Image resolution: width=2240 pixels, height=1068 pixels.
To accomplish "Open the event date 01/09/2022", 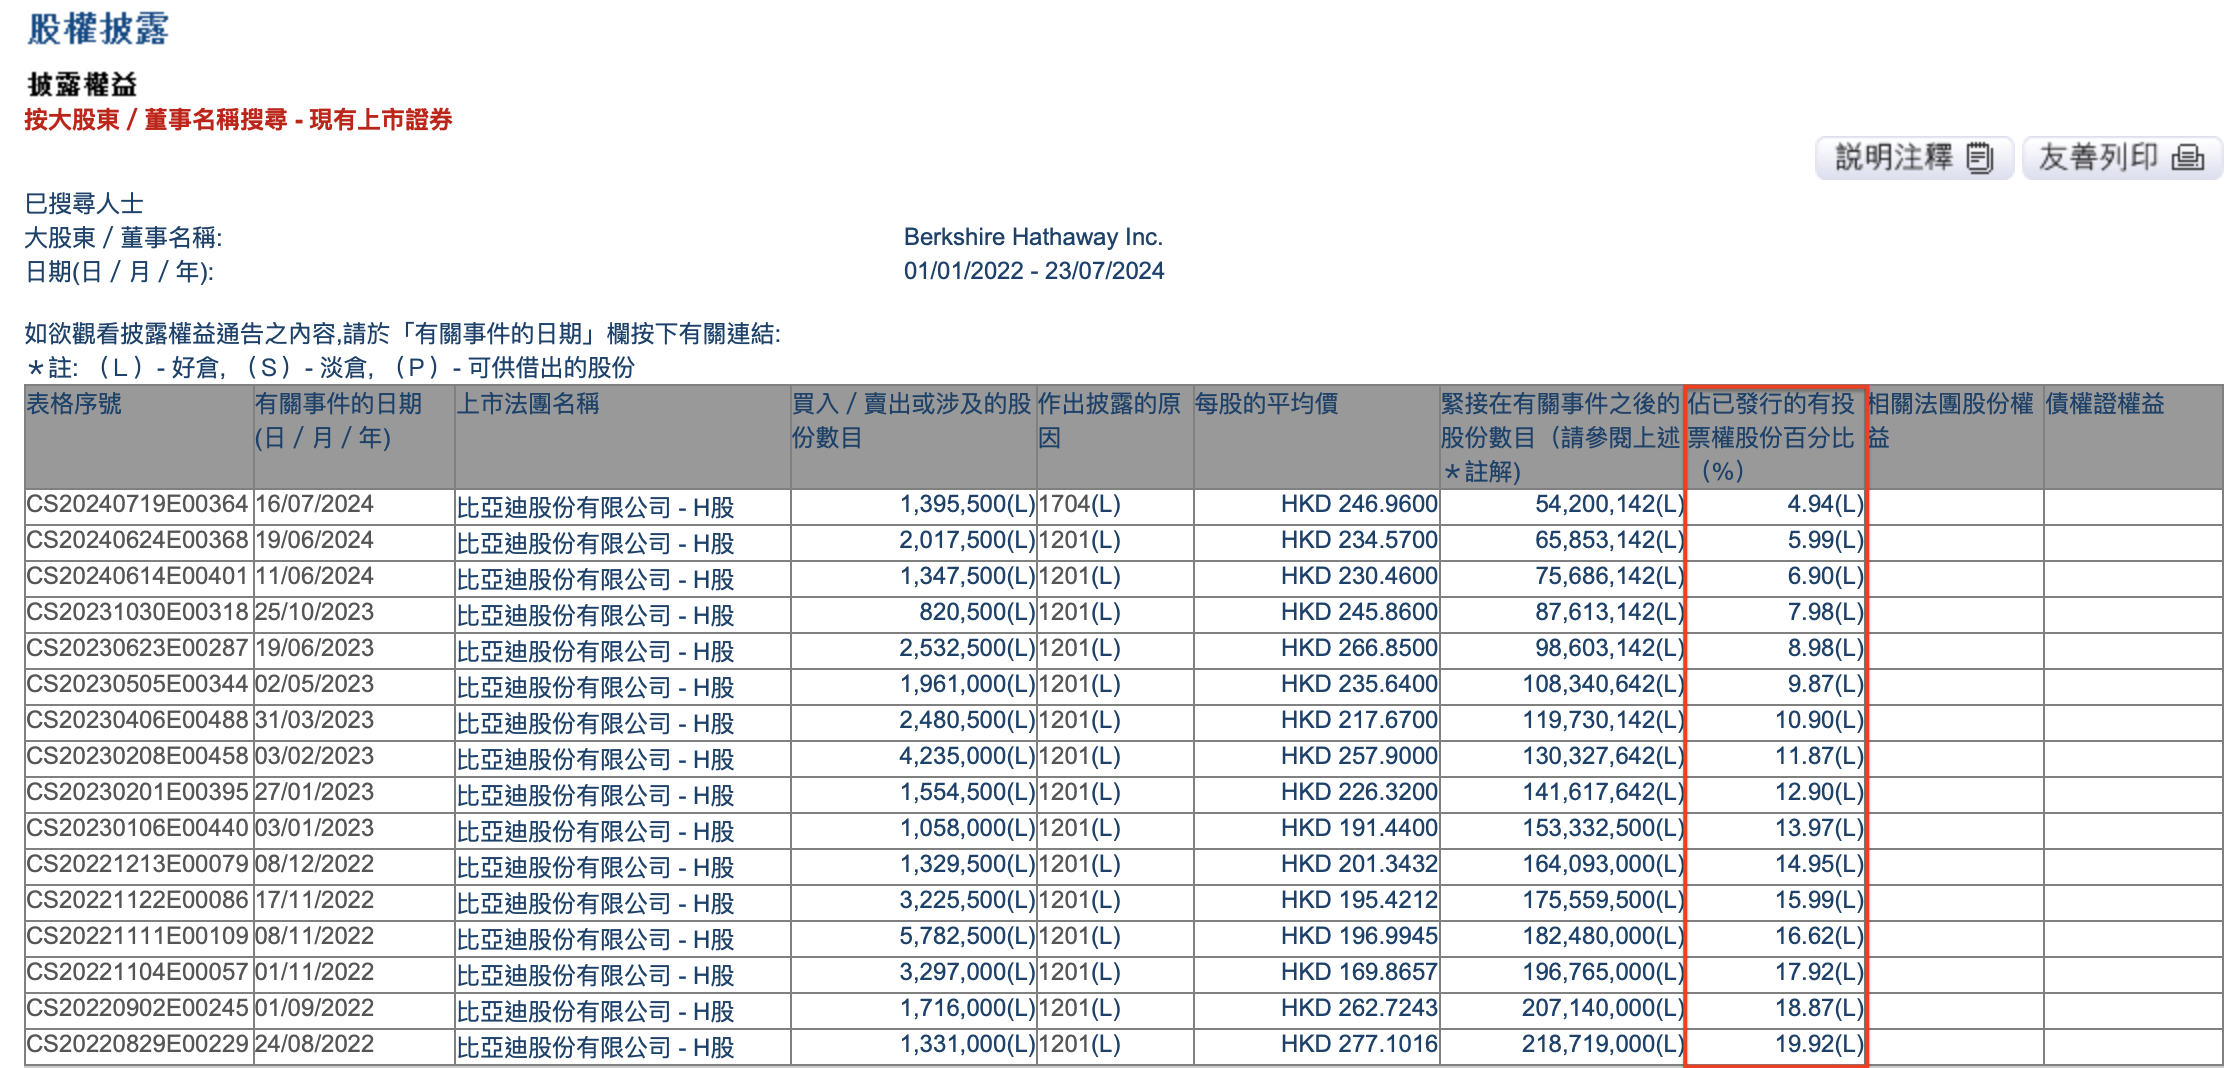I will [x=314, y=1008].
